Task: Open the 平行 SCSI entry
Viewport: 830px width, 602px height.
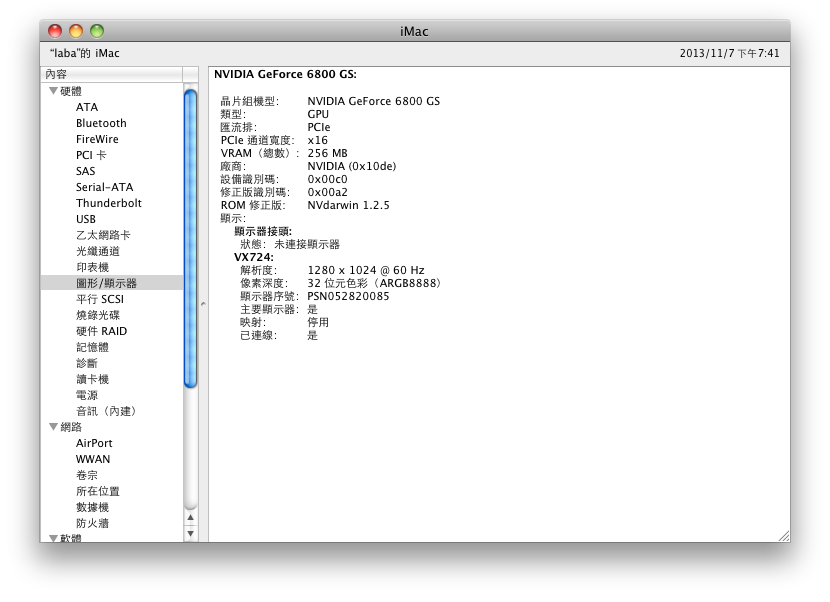Action: click(100, 299)
